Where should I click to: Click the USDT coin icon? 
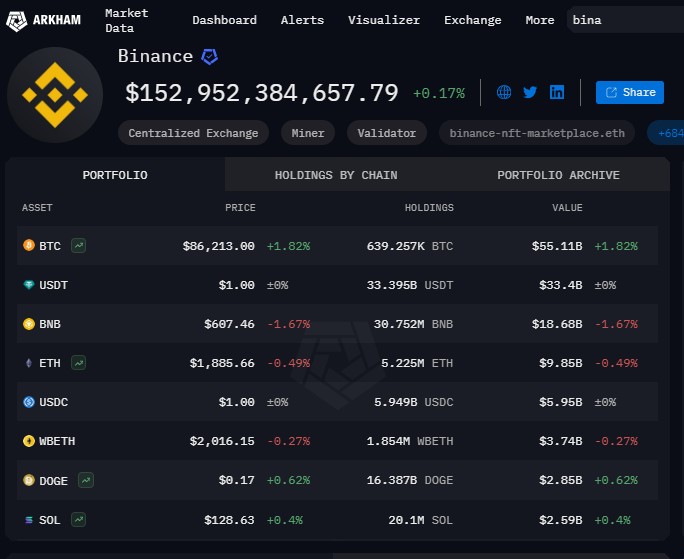29,285
